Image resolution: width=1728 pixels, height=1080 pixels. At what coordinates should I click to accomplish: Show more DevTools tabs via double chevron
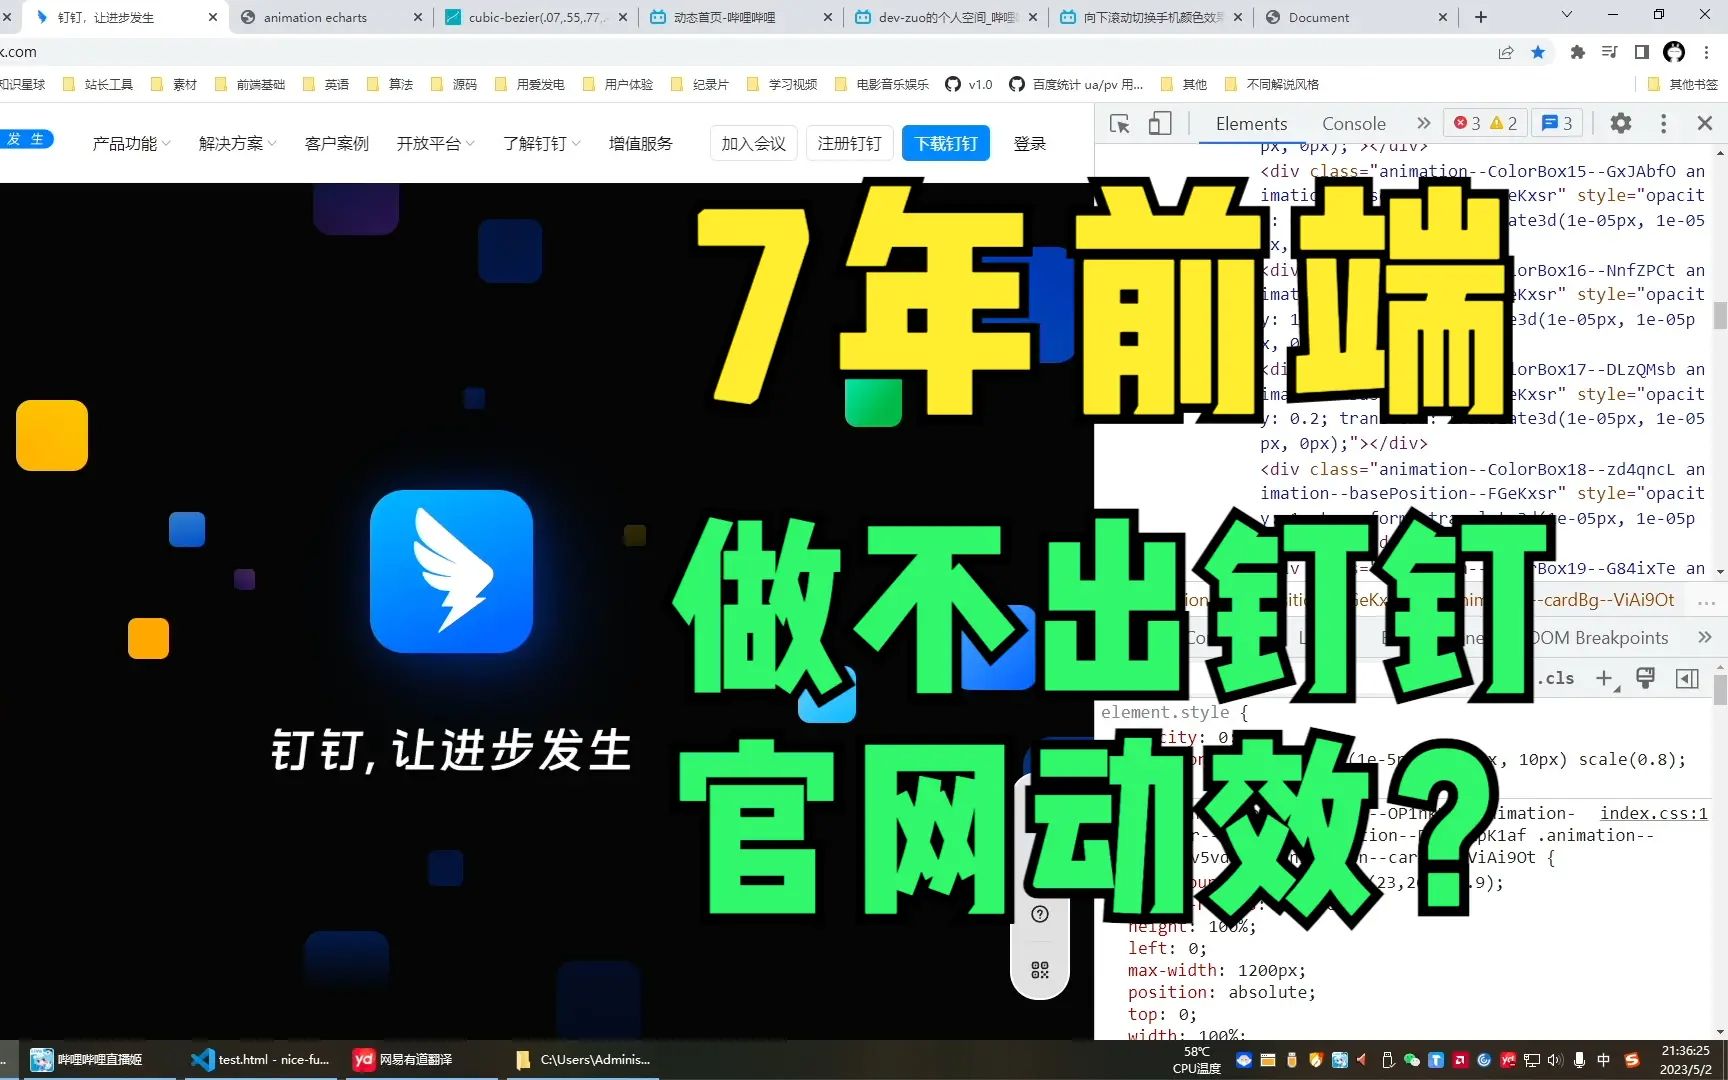(1423, 123)
